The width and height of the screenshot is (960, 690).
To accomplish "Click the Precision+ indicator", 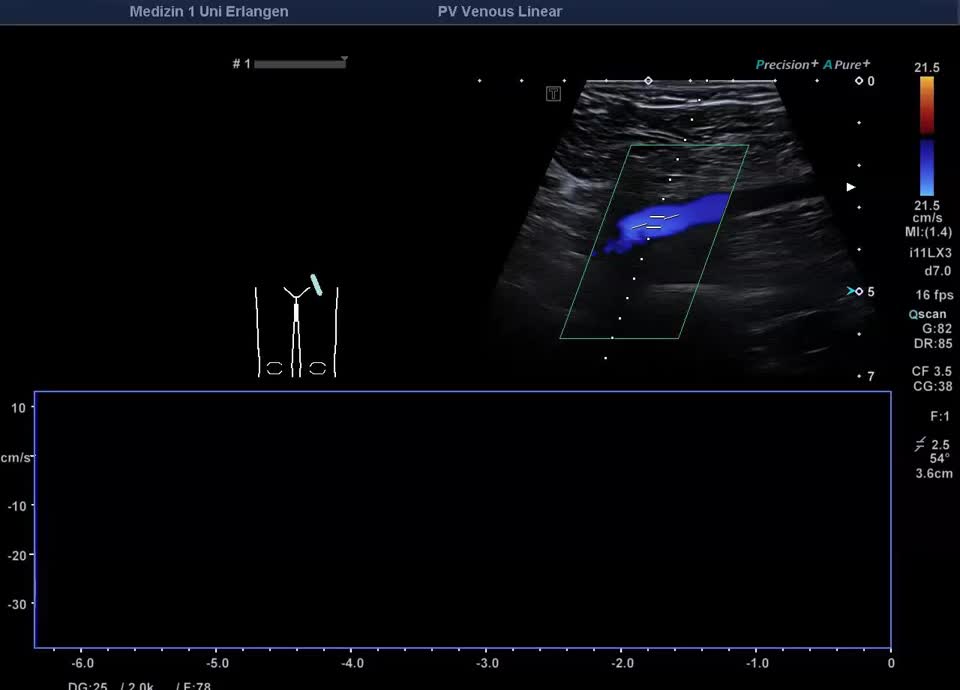I will tap(787, 65).
